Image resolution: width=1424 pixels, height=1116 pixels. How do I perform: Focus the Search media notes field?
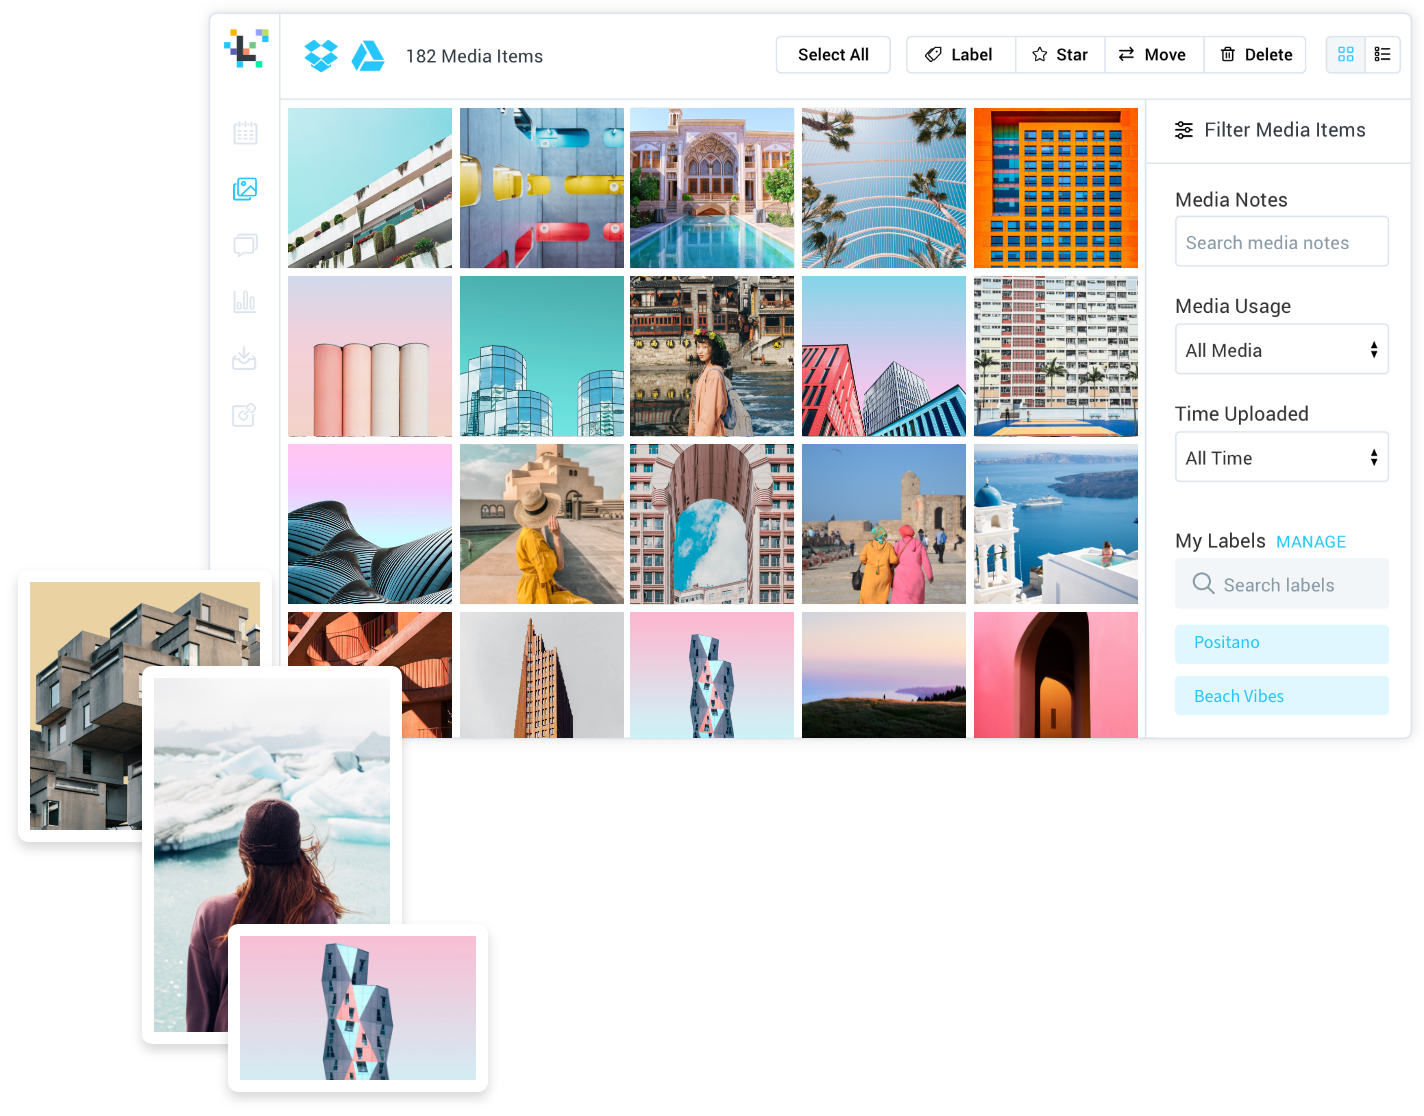(x=1282, y=242)
